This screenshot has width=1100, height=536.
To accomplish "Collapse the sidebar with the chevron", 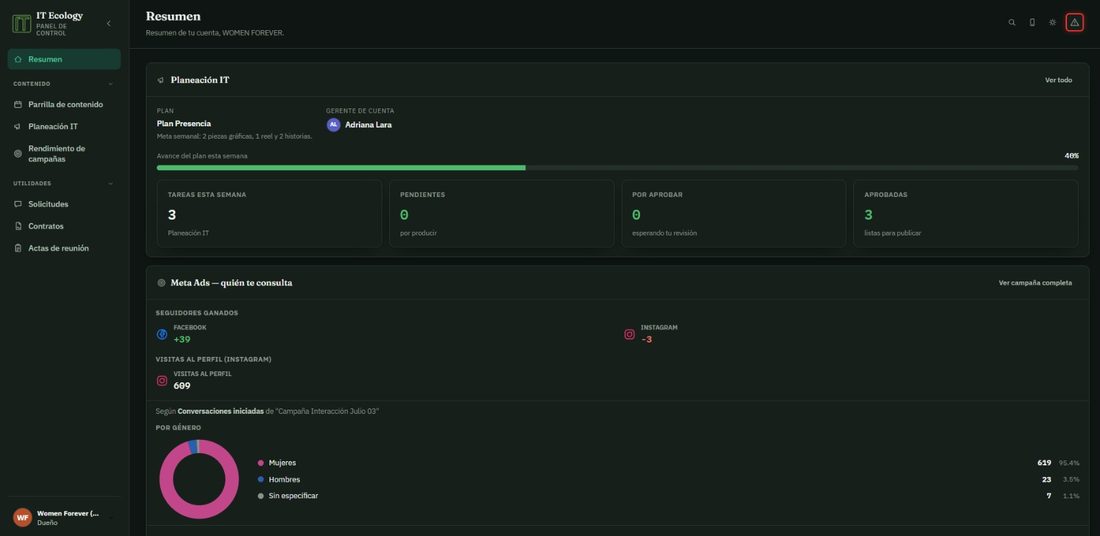I will (108, 24).
